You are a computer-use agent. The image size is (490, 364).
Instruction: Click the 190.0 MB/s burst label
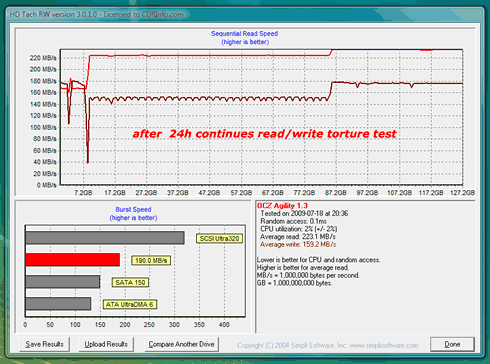click(151, 260)
